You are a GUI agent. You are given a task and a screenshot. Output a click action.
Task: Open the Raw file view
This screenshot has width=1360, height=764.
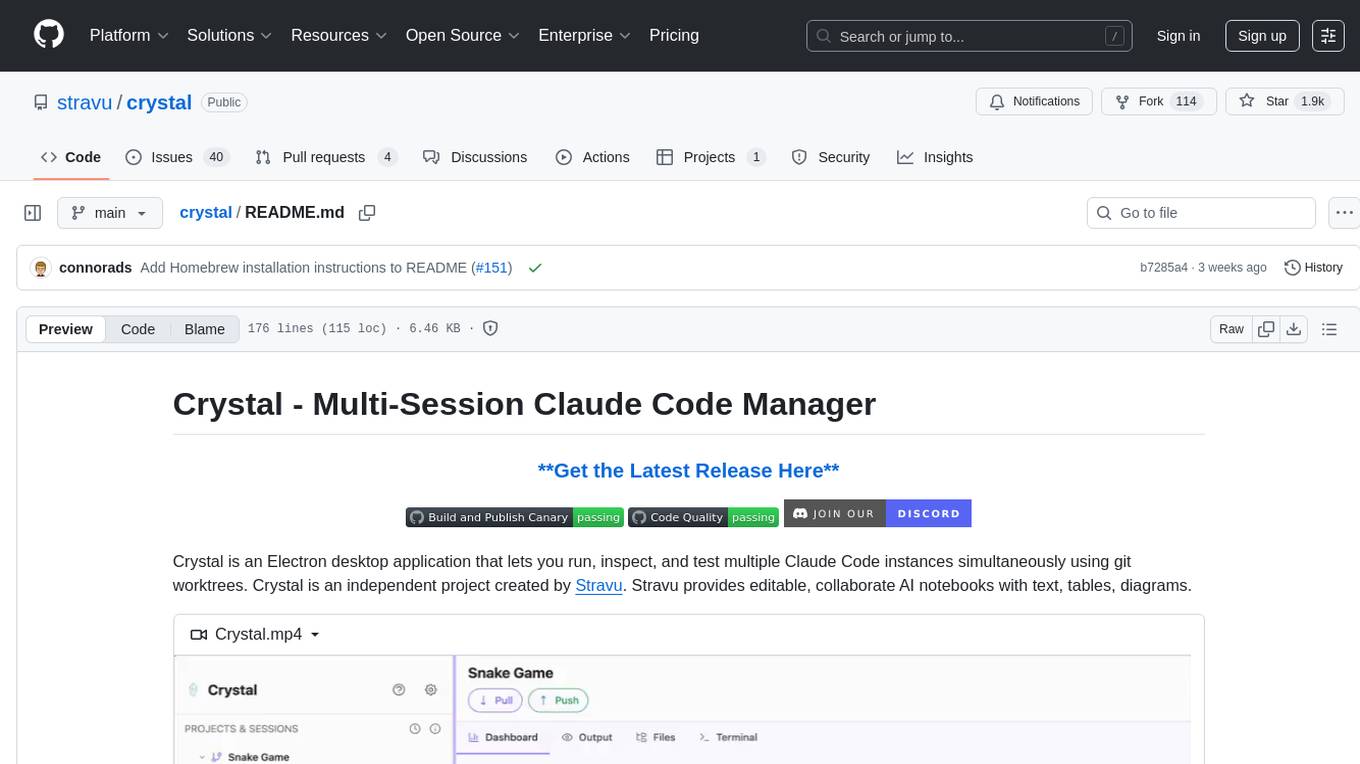point(1231,329)
